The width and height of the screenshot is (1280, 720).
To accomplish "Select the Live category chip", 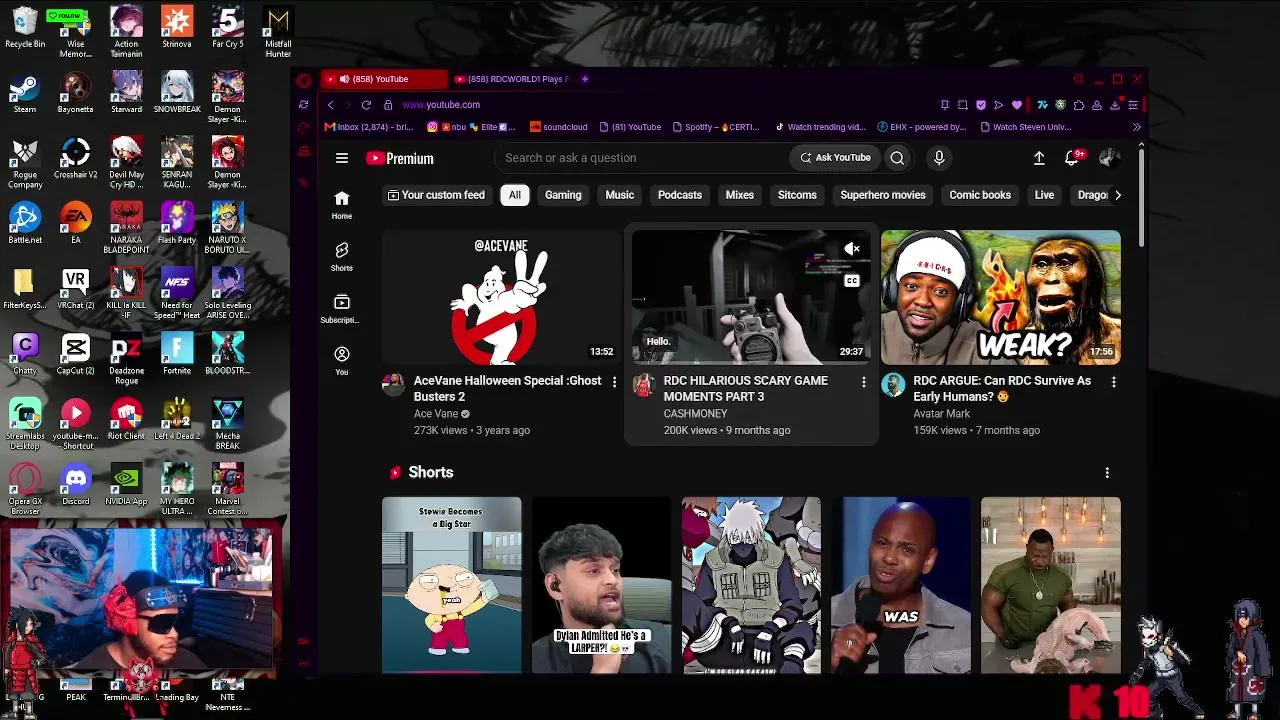I will (1044, 195).
